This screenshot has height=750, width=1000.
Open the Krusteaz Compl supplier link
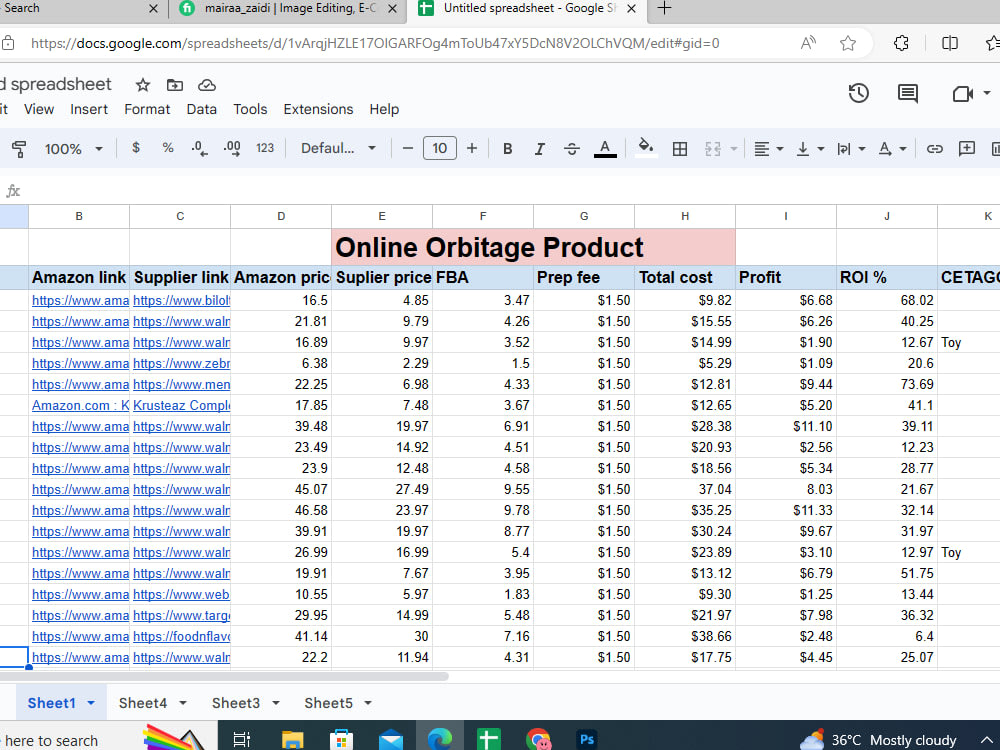point(182,405)
